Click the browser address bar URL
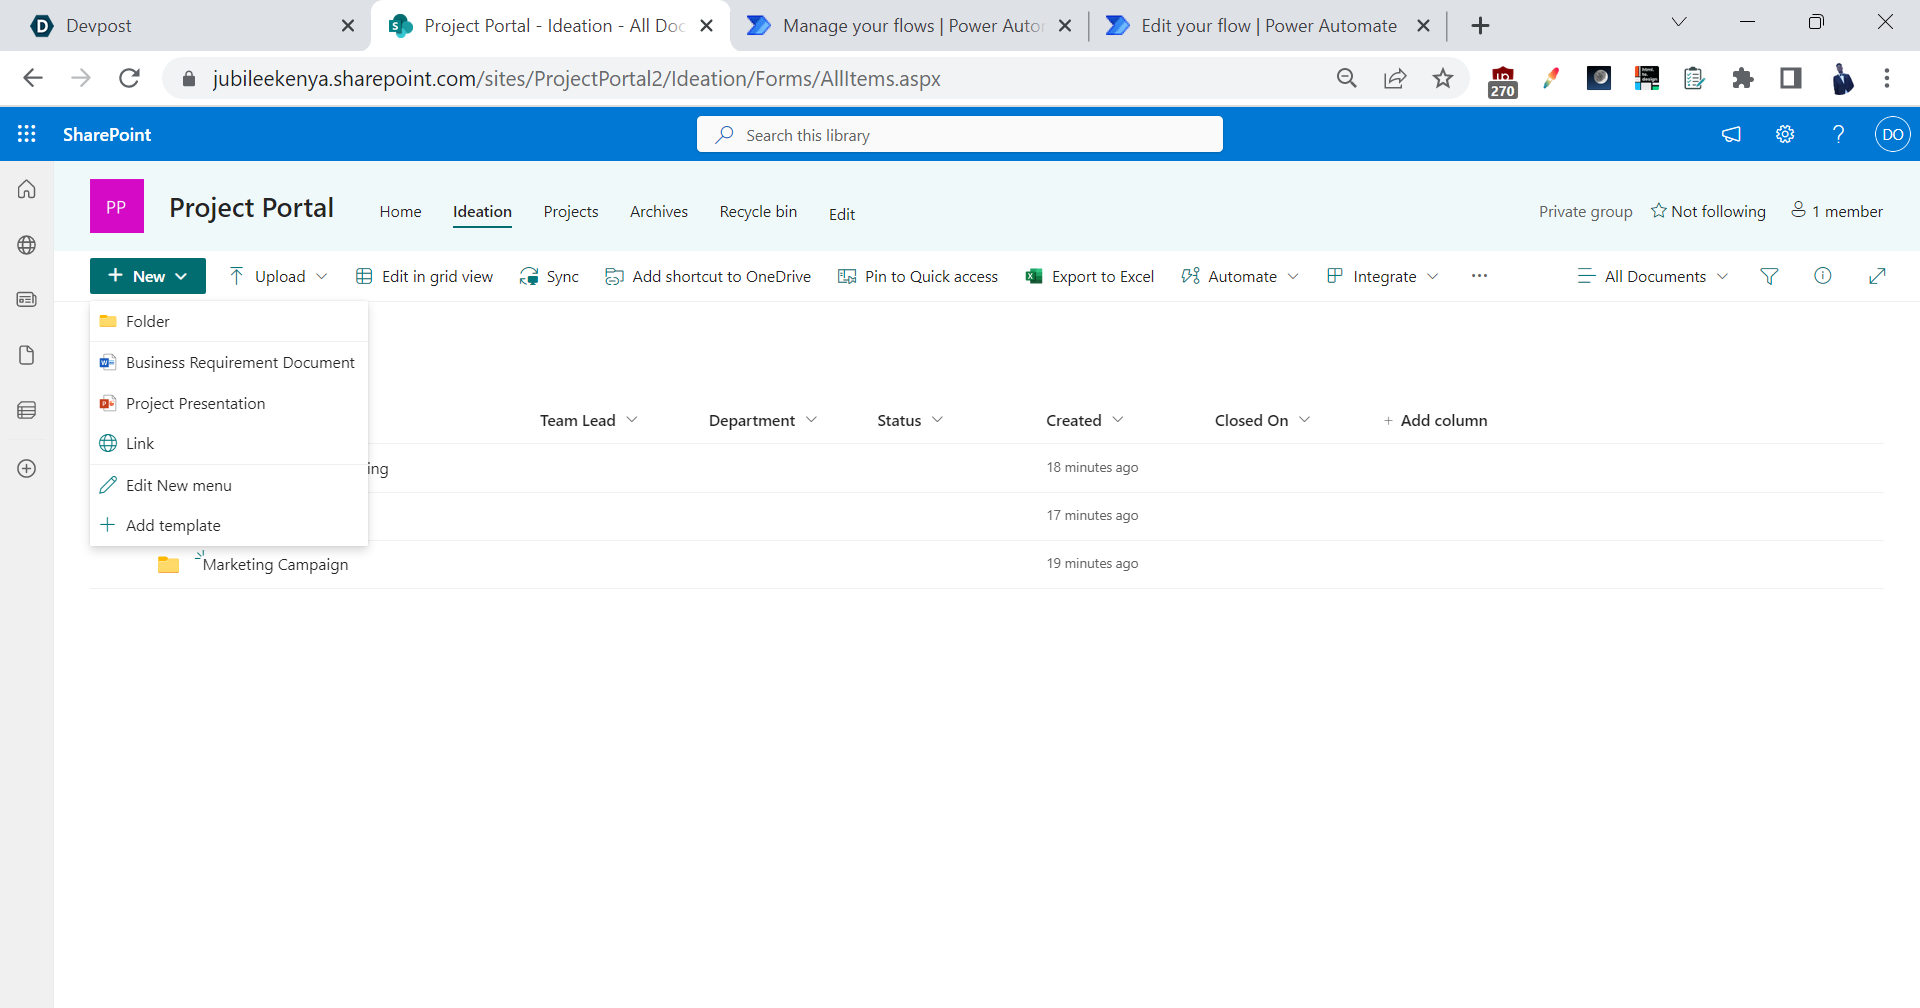Screen dimensions: 1920x1008 (576, 78)
